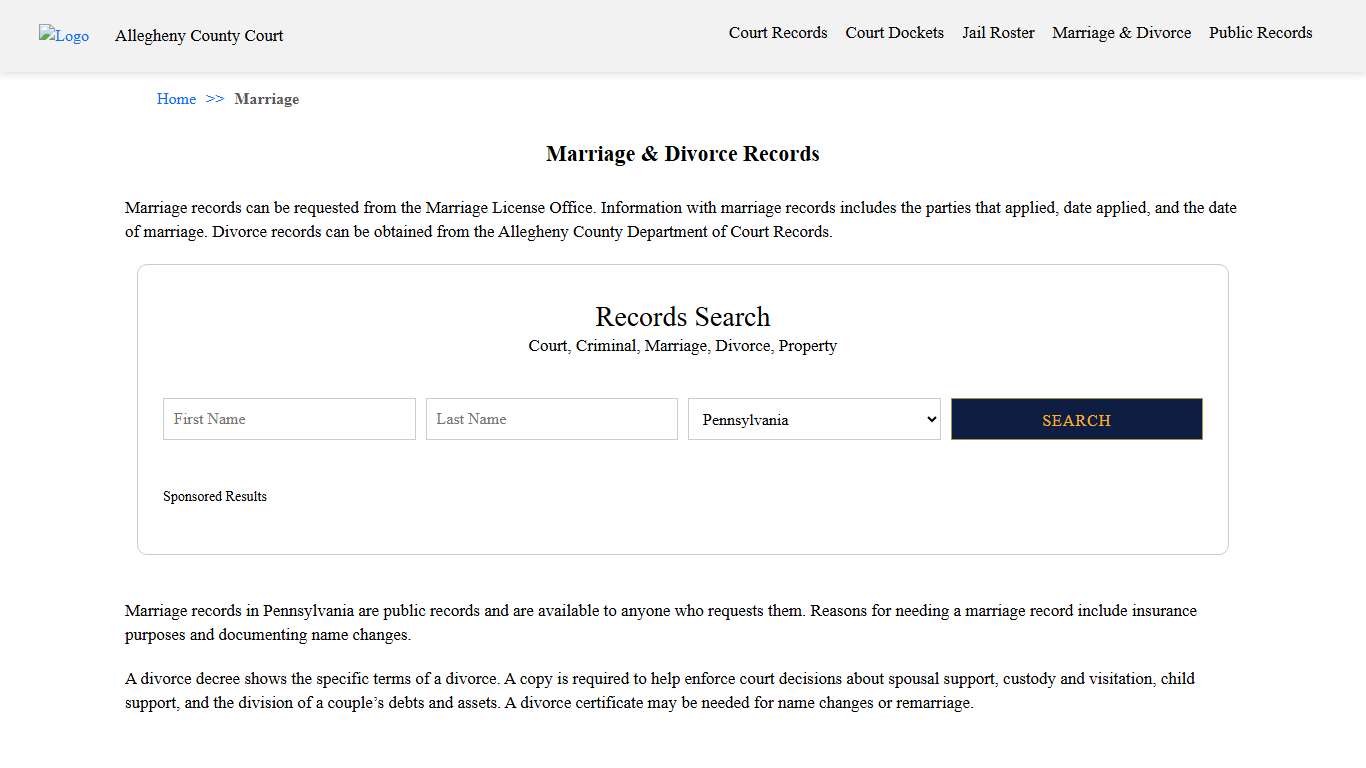
Task: Click the broken Logo image placeholder
Action: tap(63, 36)
